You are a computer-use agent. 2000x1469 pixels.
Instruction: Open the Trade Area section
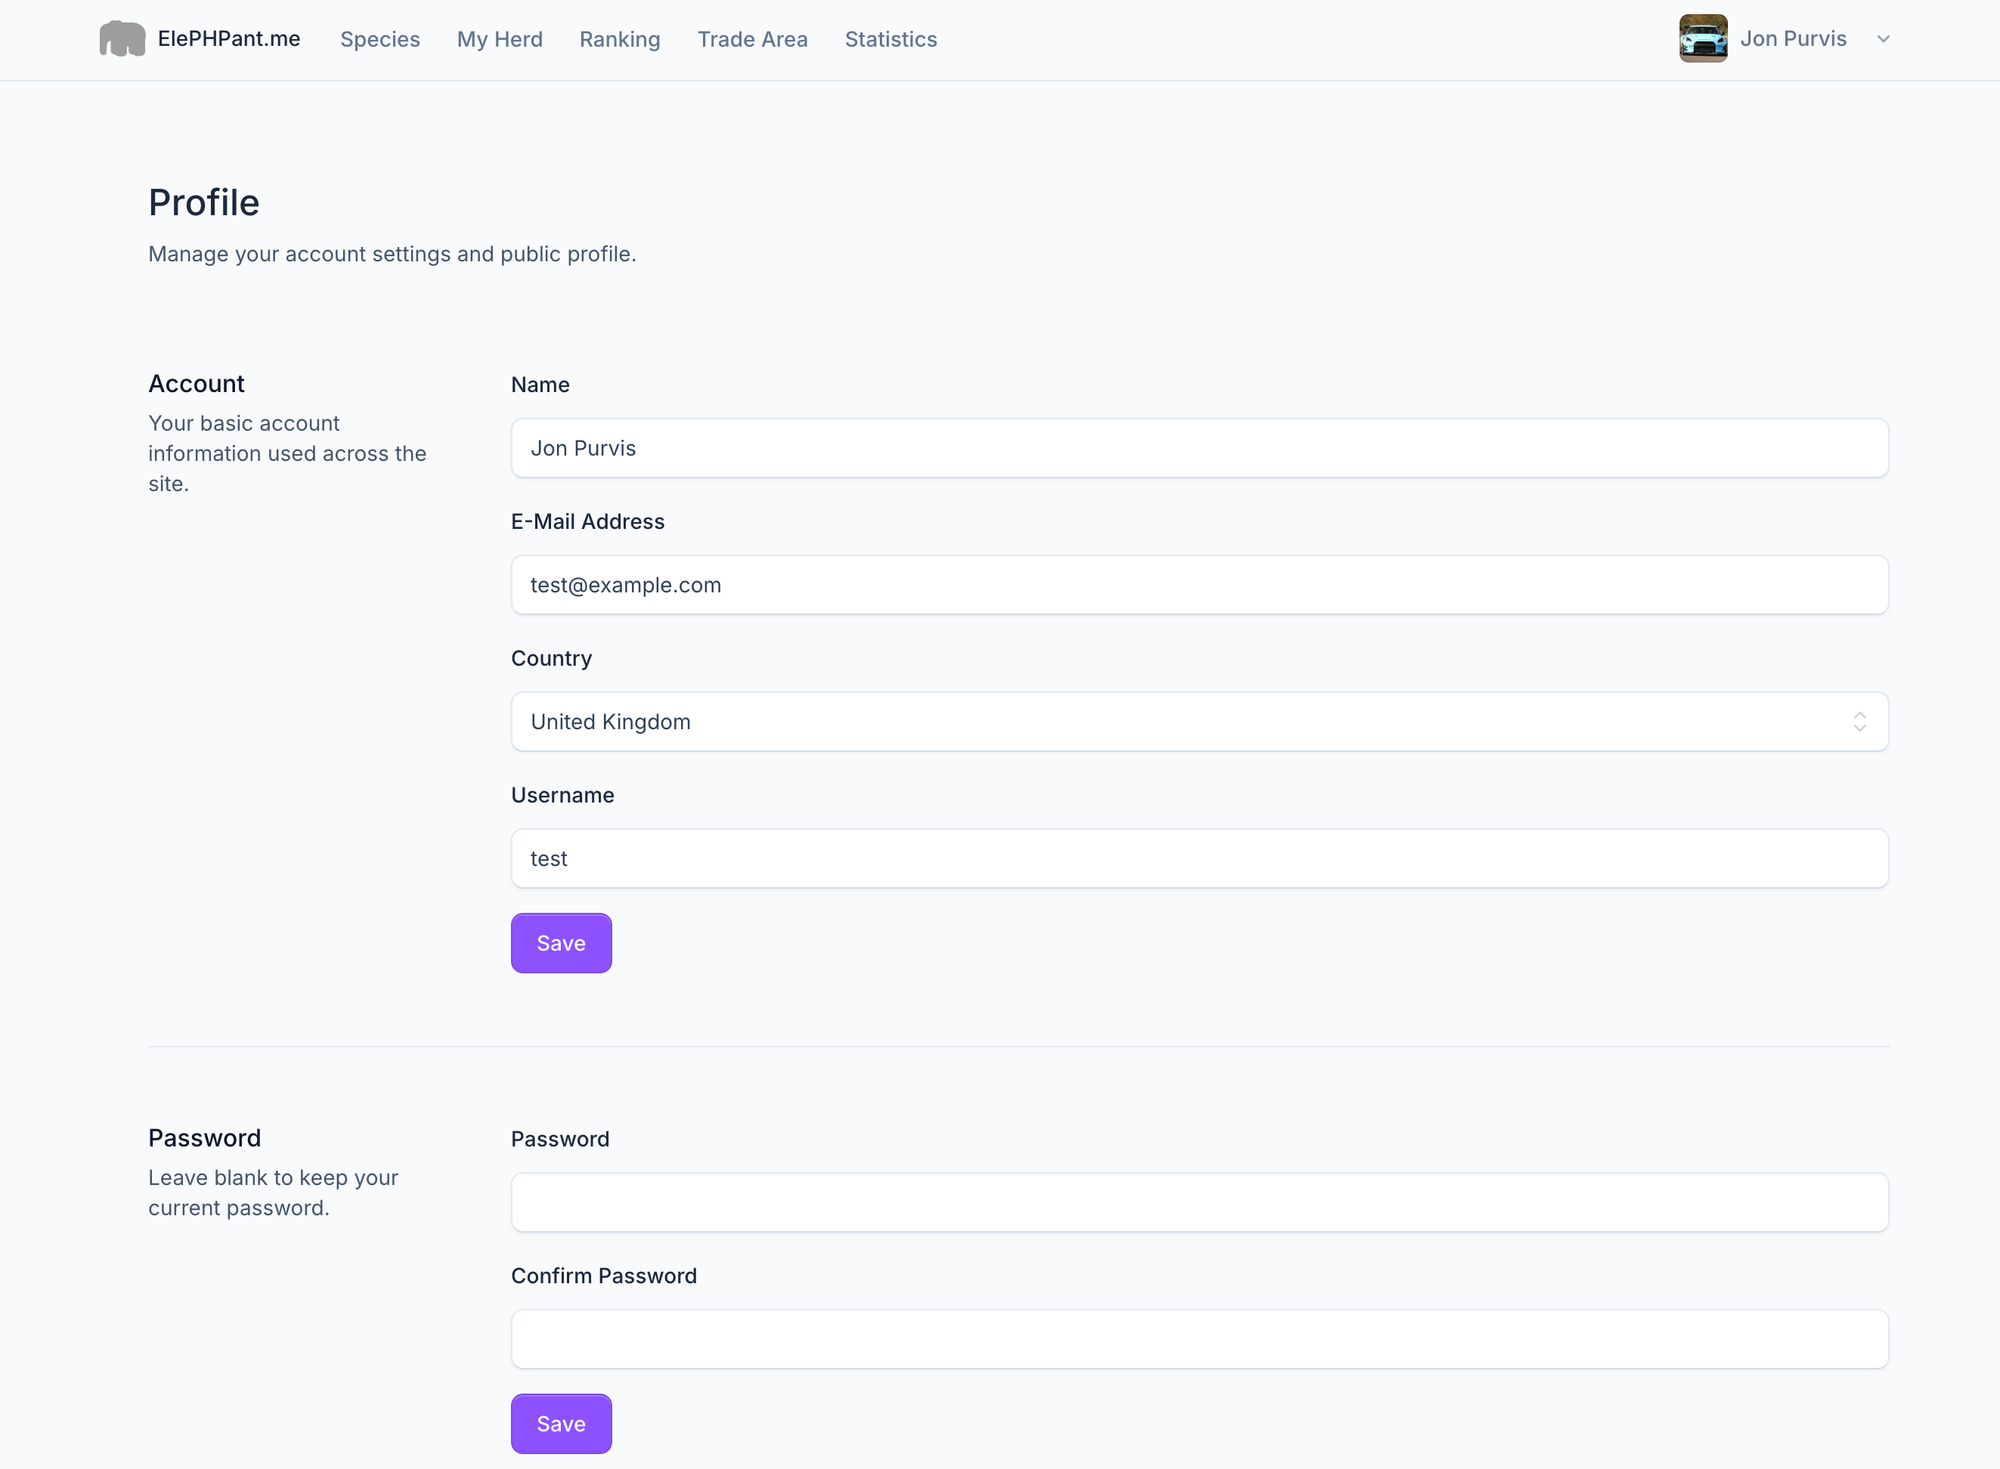752,39
